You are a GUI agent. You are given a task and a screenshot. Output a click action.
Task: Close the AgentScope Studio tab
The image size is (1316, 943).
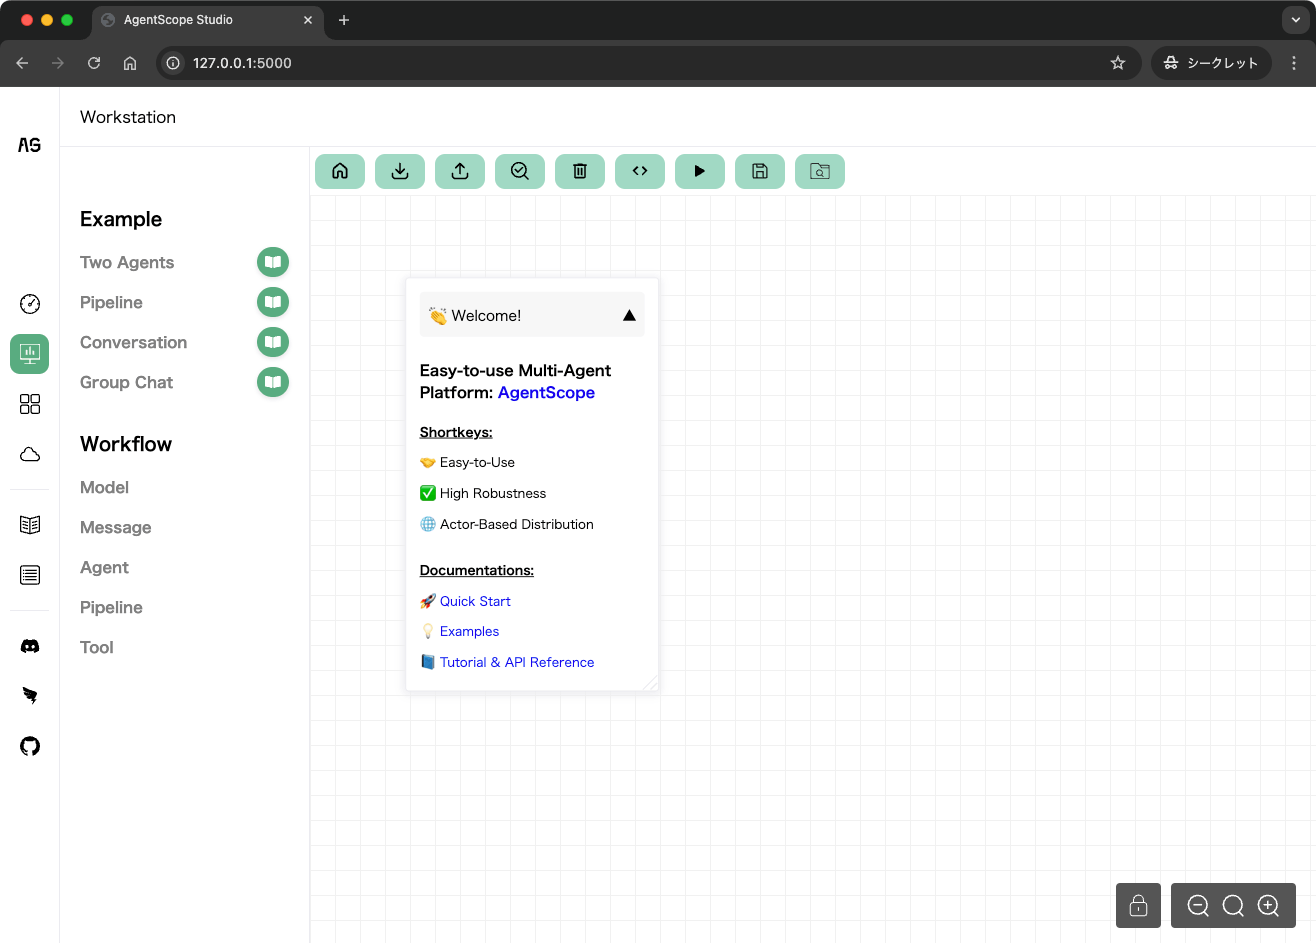(308, 20)
